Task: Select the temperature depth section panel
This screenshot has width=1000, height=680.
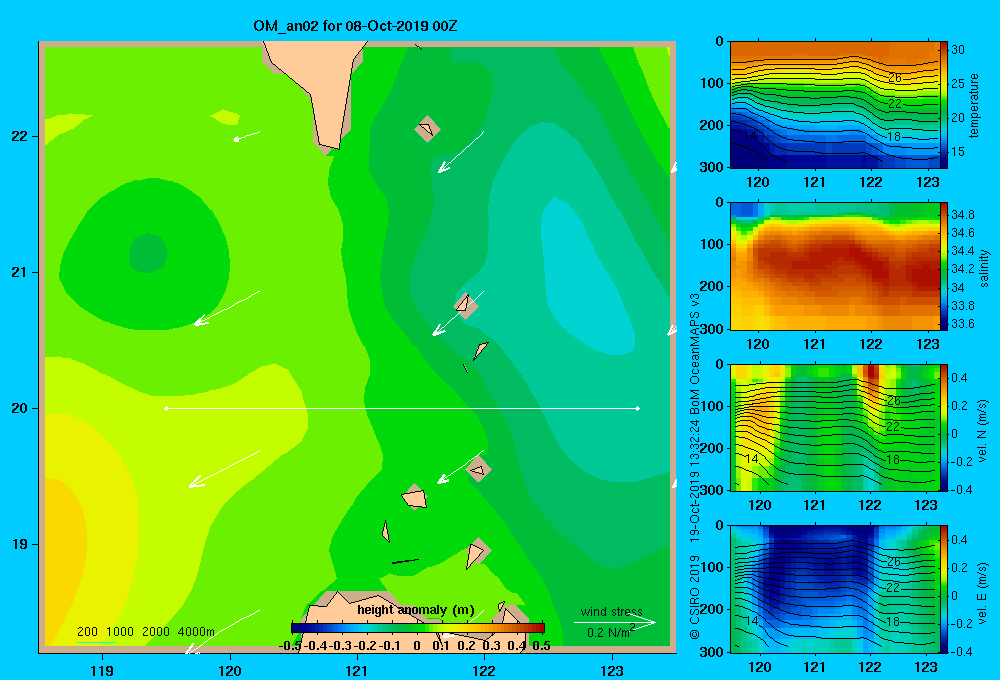Action: tap(834, 105)
